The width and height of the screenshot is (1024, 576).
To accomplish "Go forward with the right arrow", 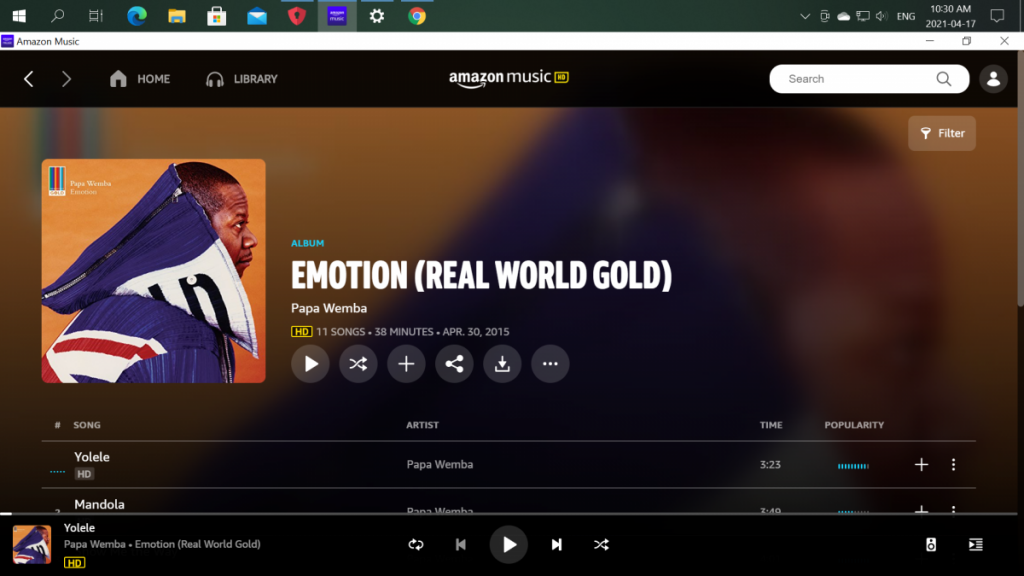I will click(x=66, y=79).
